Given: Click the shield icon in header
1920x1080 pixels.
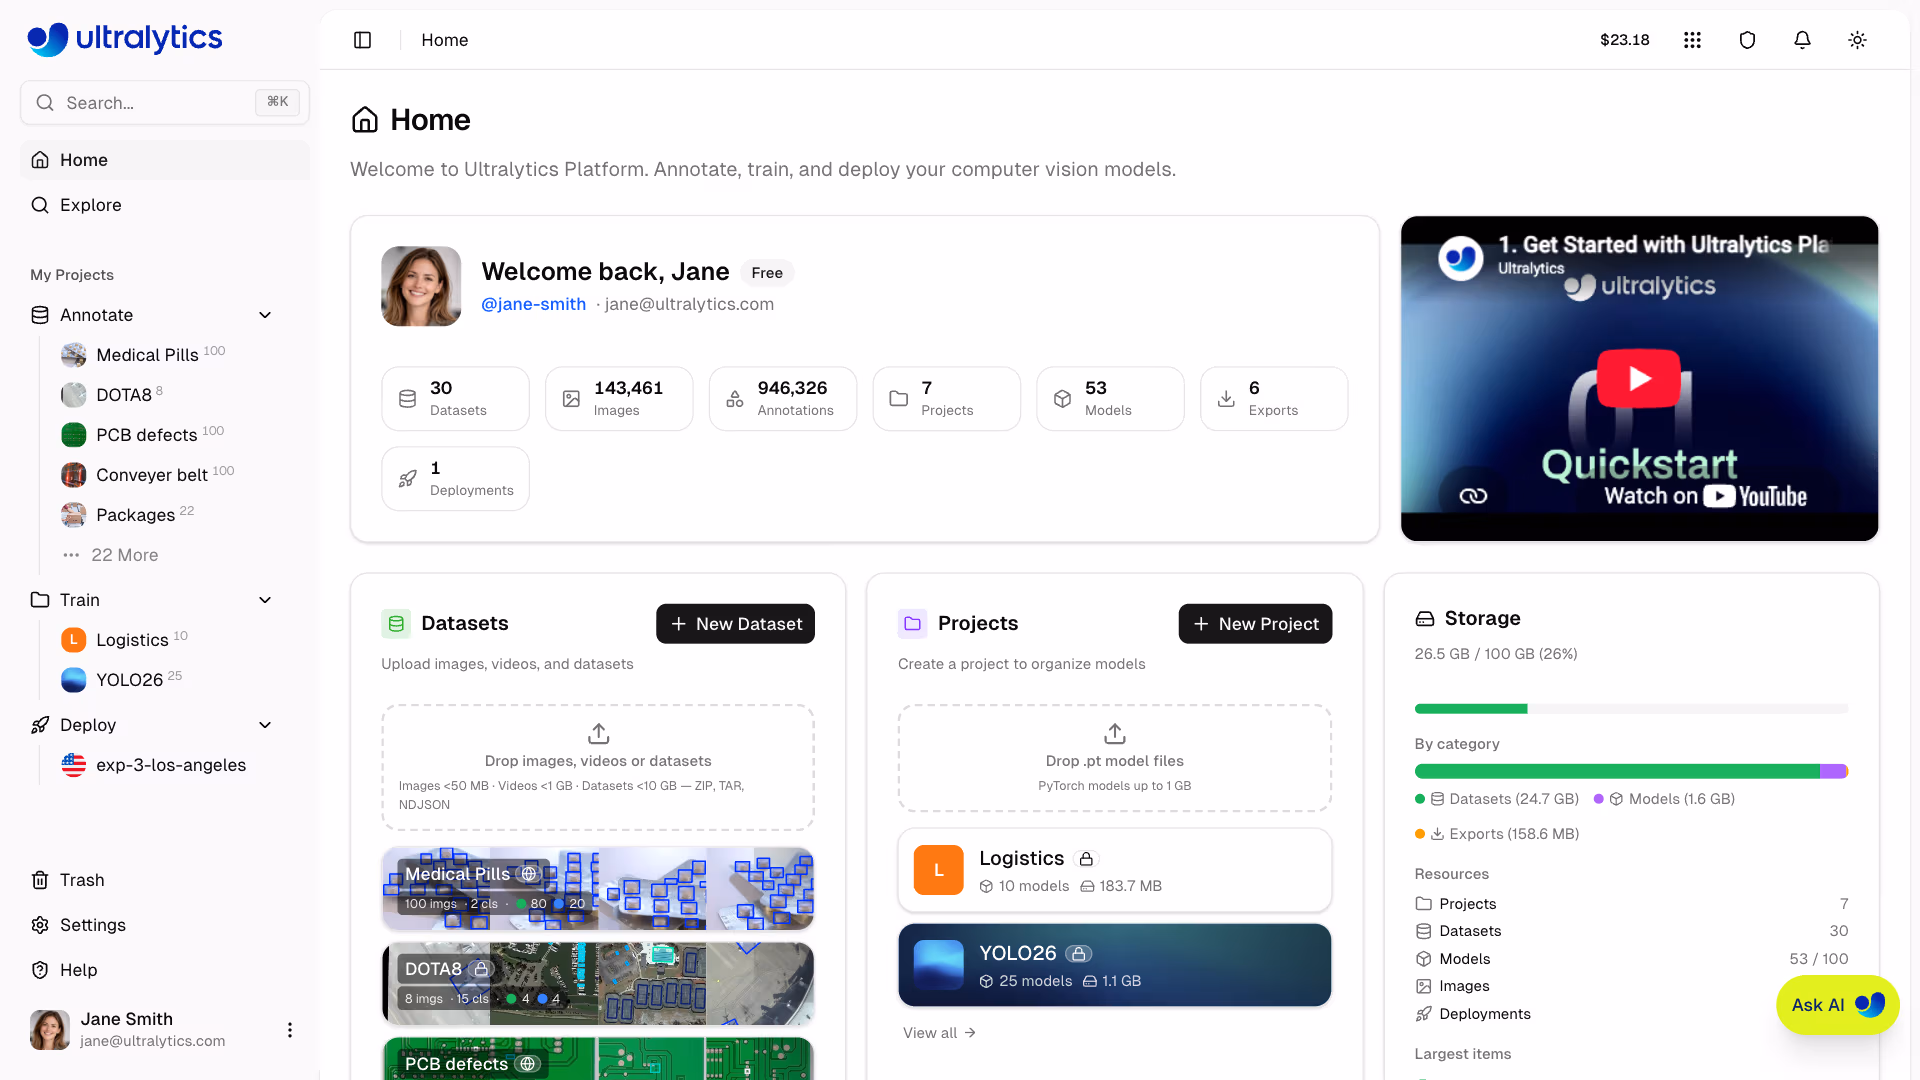Looking at the screenshot, I should pos(1747,40).
